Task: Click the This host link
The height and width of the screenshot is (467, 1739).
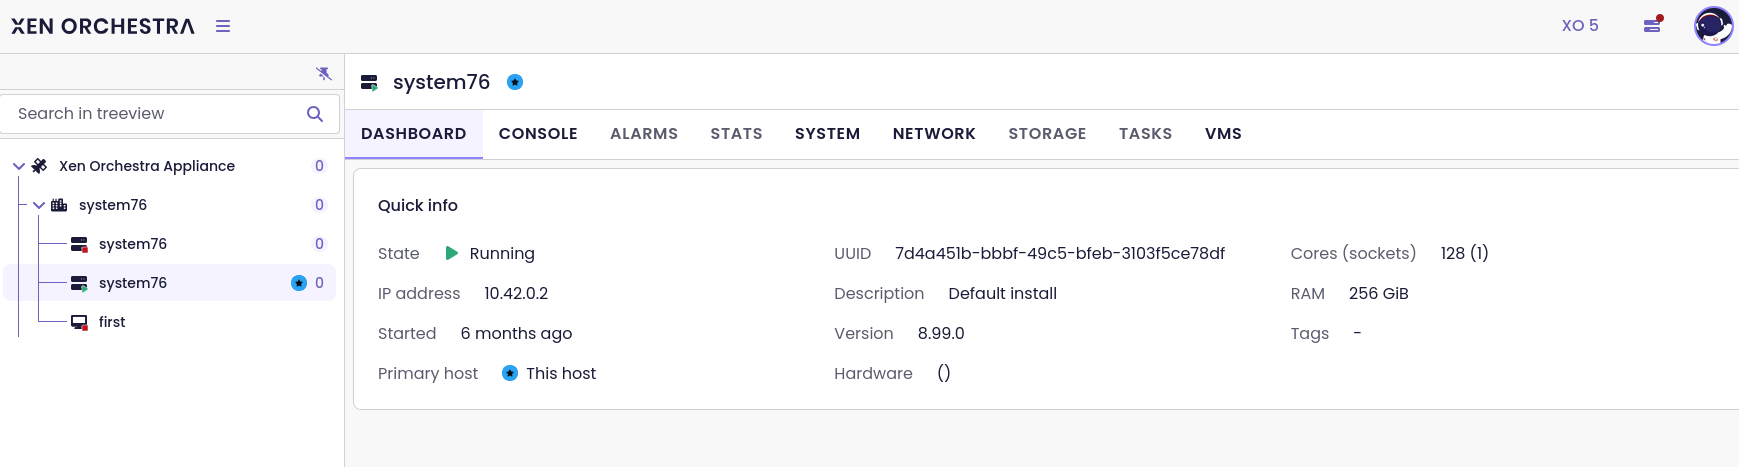Action: click(560, 373)
